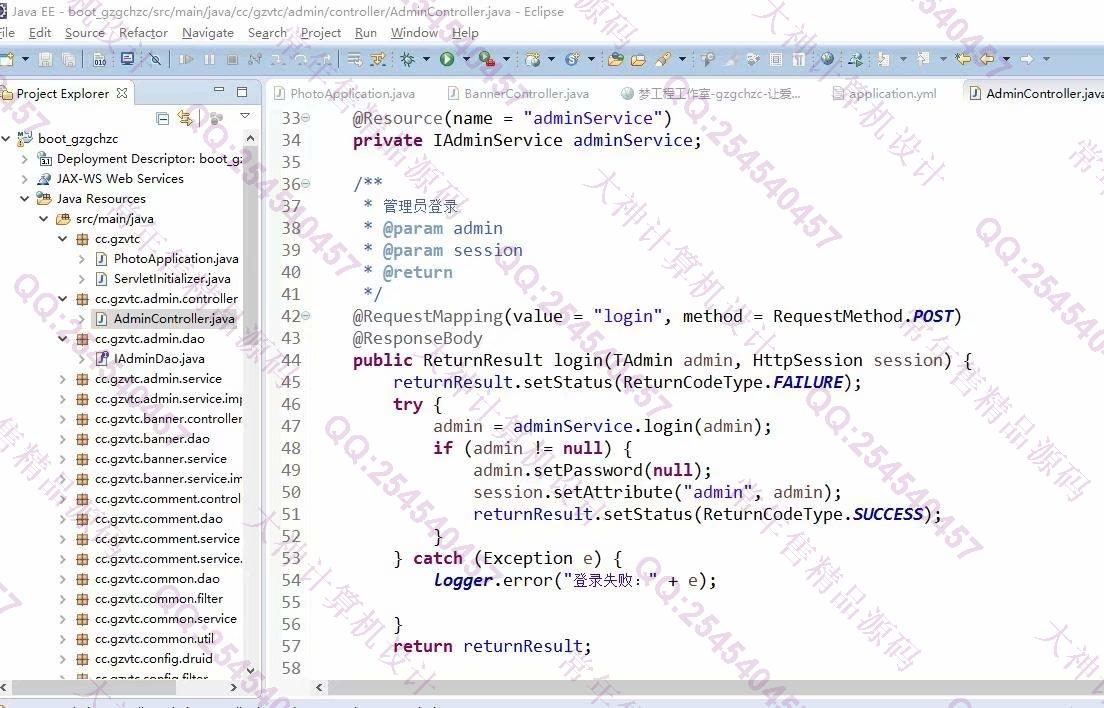The image size is (1104, 708).
Task: Click the Disconnect debug icon
Action: click(x=255, y=60)
